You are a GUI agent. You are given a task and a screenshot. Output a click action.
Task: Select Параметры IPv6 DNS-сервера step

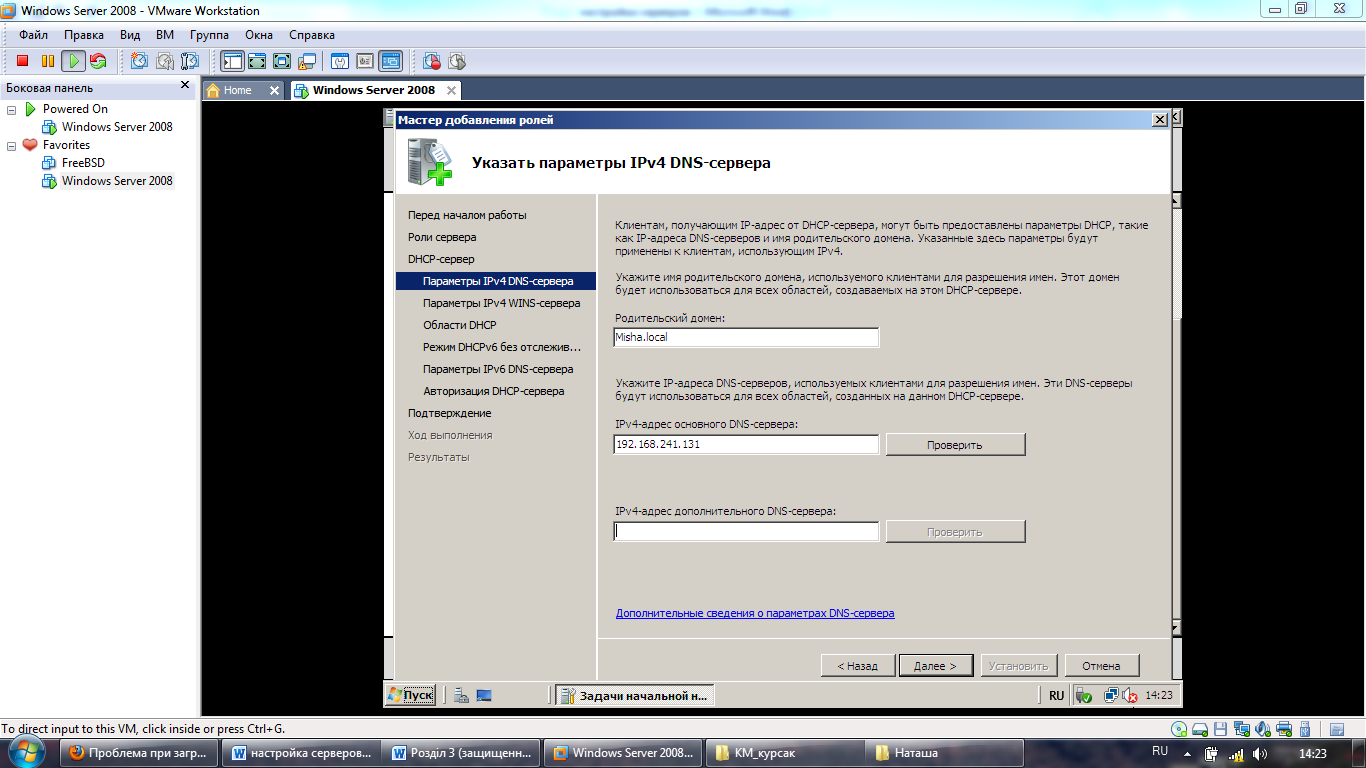(498, 369)
